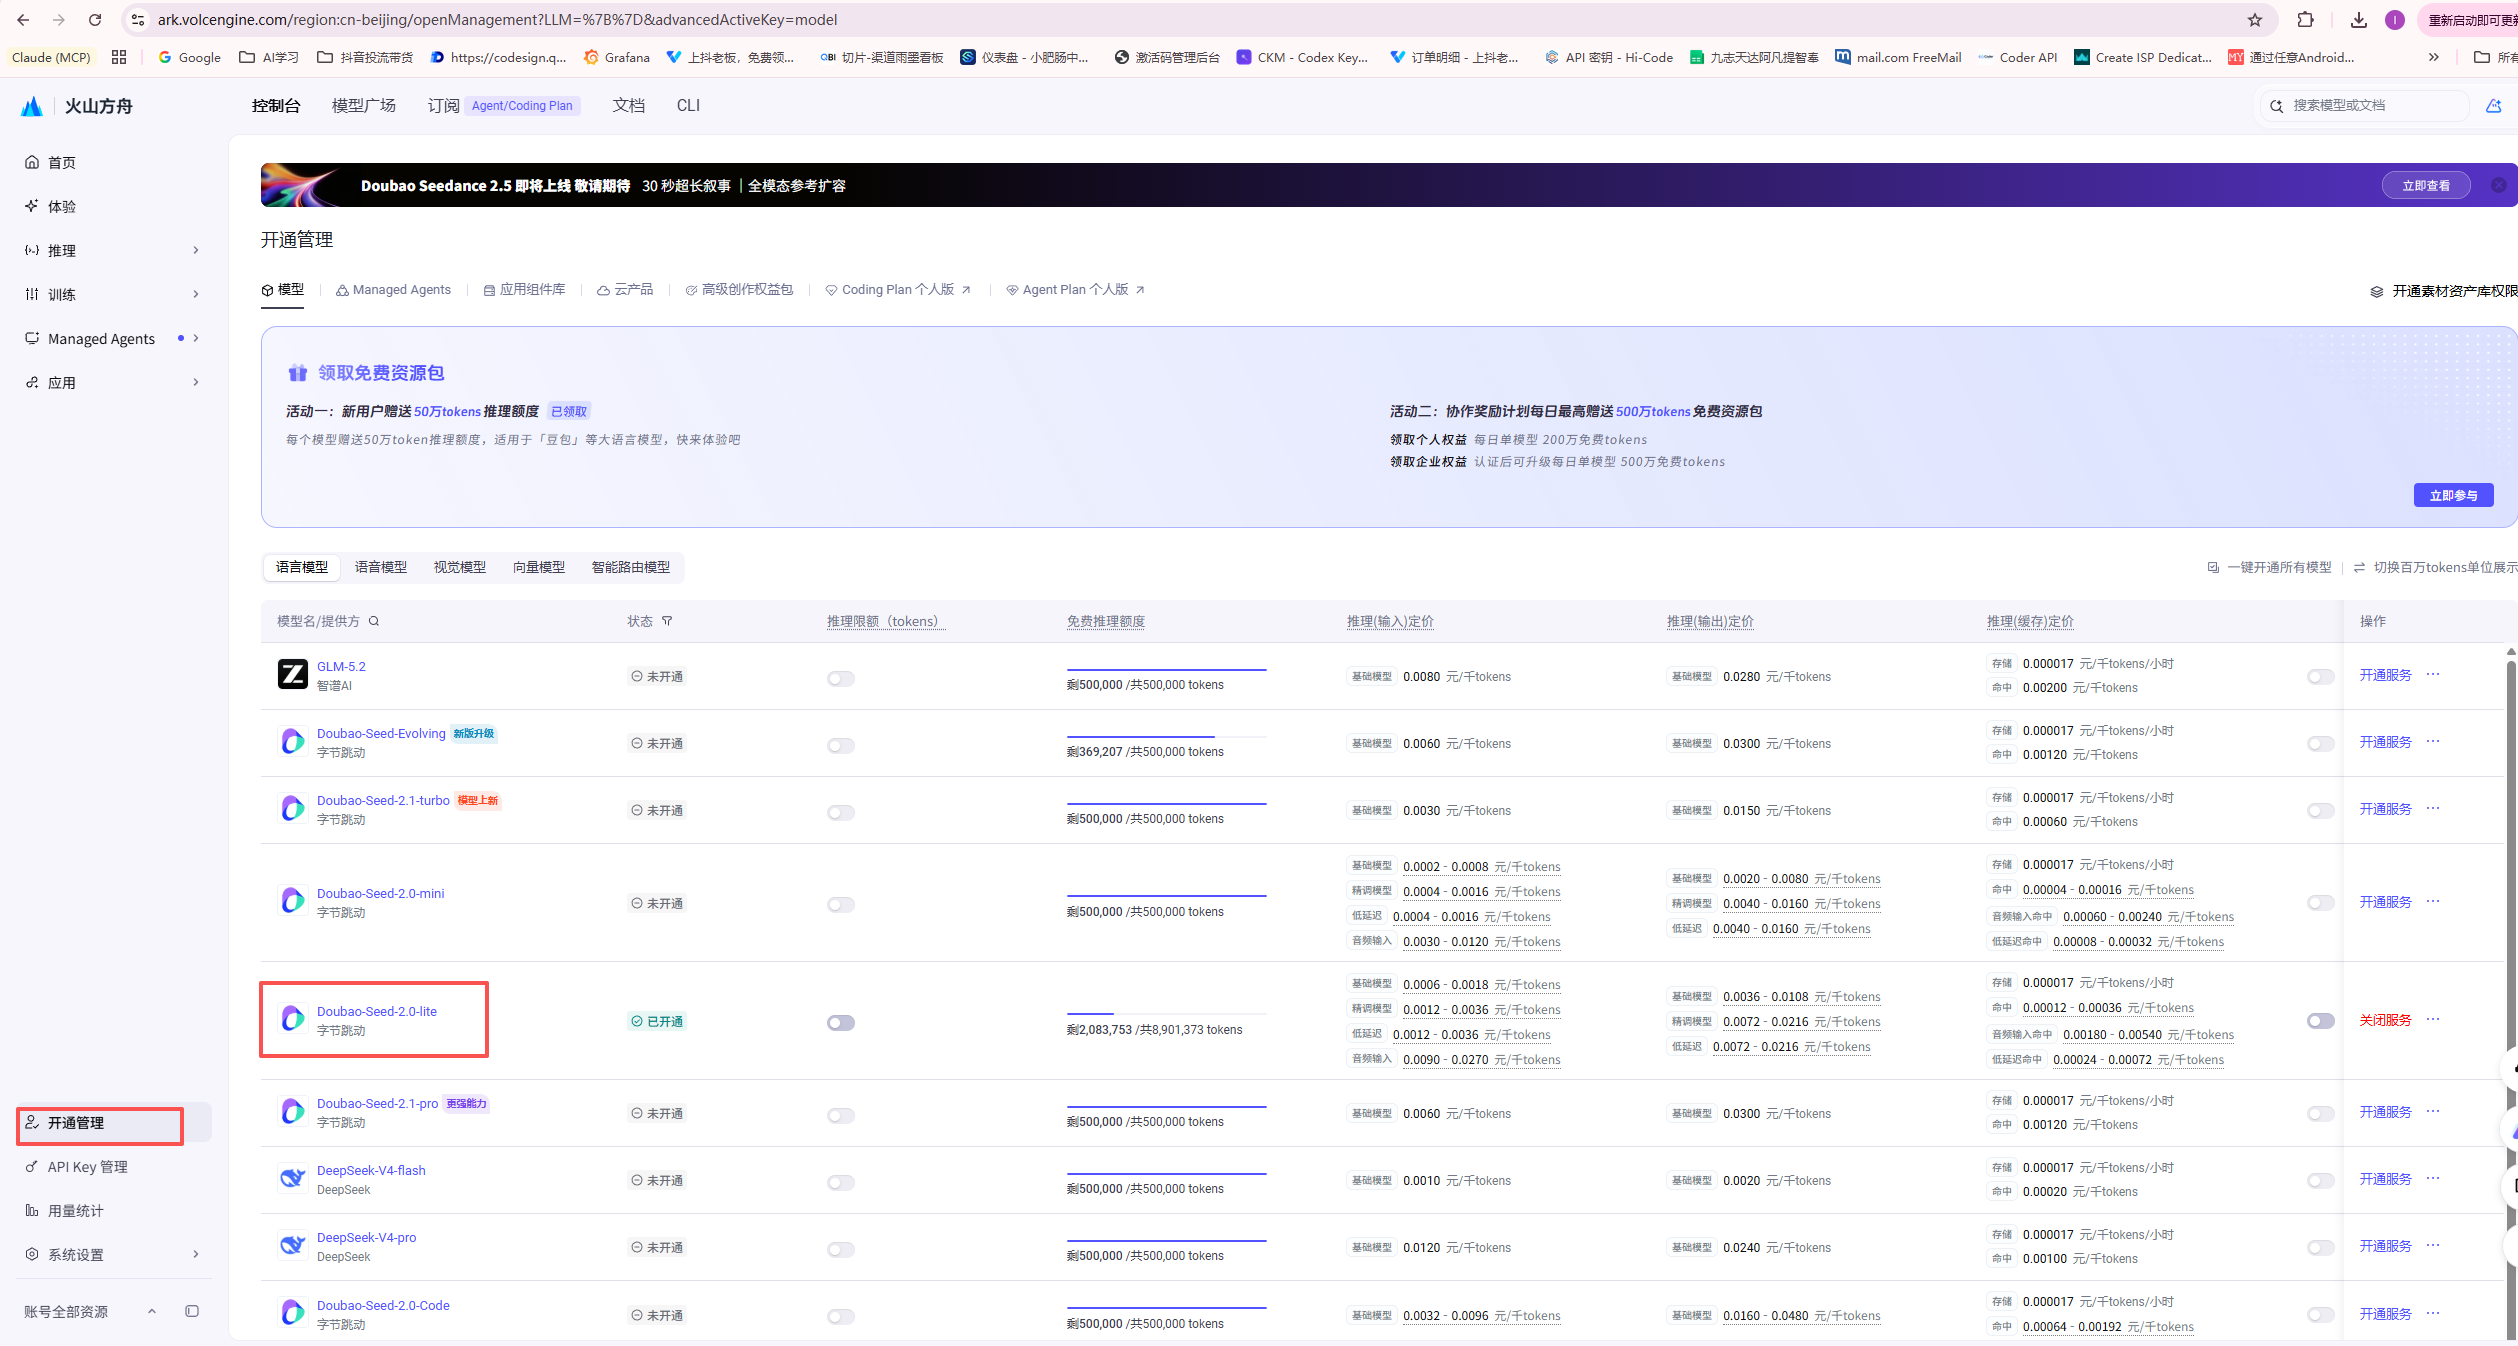Viewport: 2518px width, 1346px height.
Task: Open more options for Doubao-Seed-2.0-lite row
Action: [2433, 1019]
